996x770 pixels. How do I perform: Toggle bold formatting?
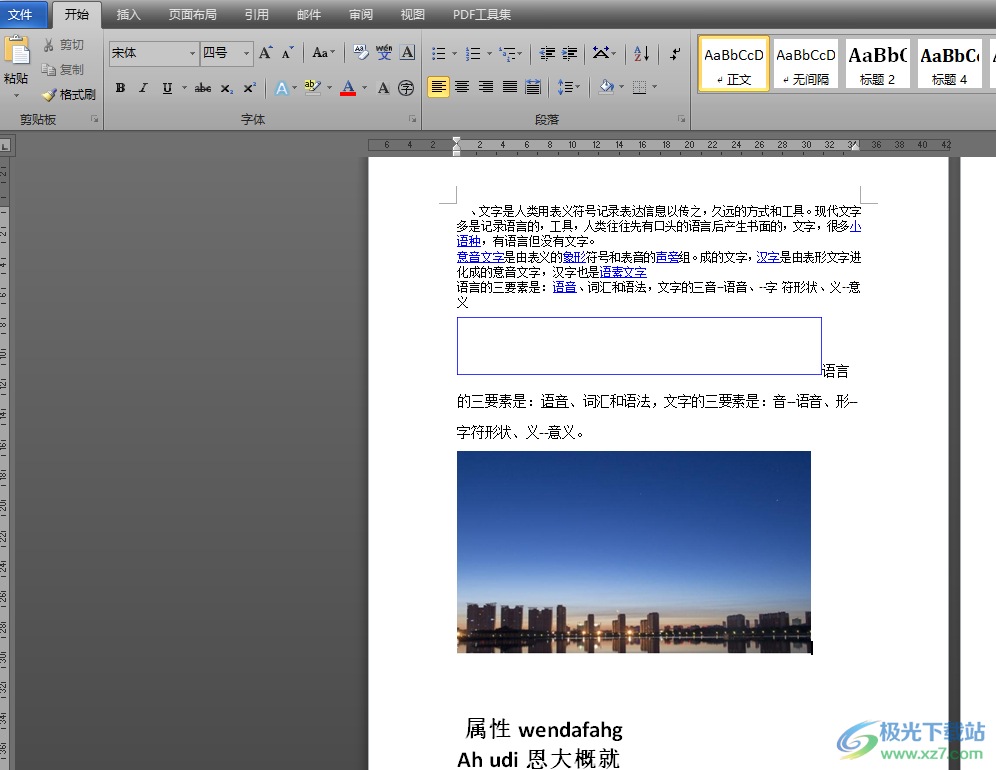(120, 88)
